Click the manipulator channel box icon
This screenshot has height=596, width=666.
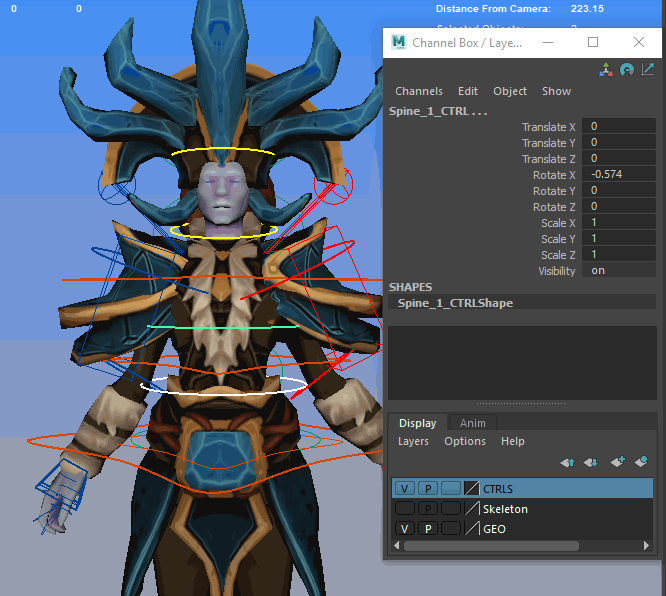pos(606,69)
